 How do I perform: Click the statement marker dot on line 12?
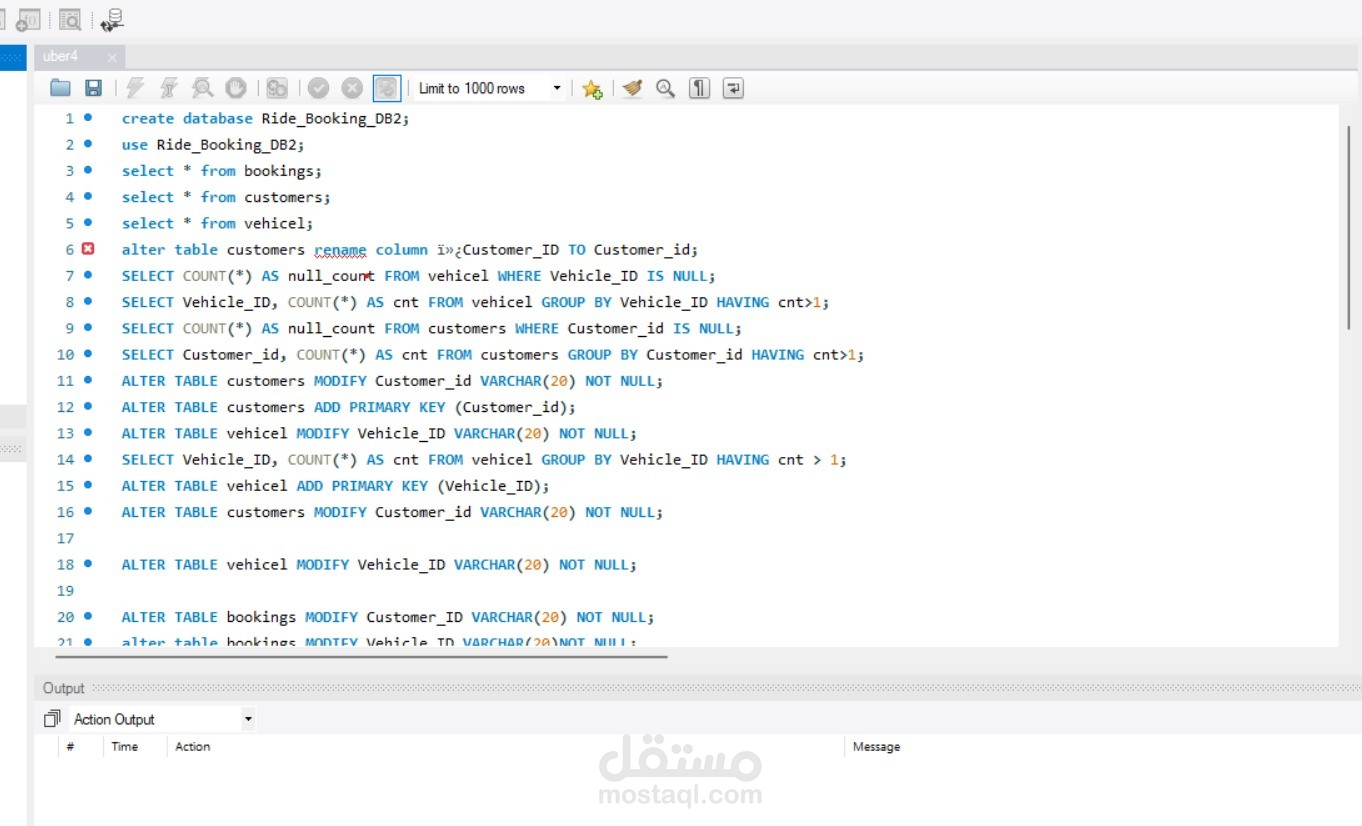[88, 406]
